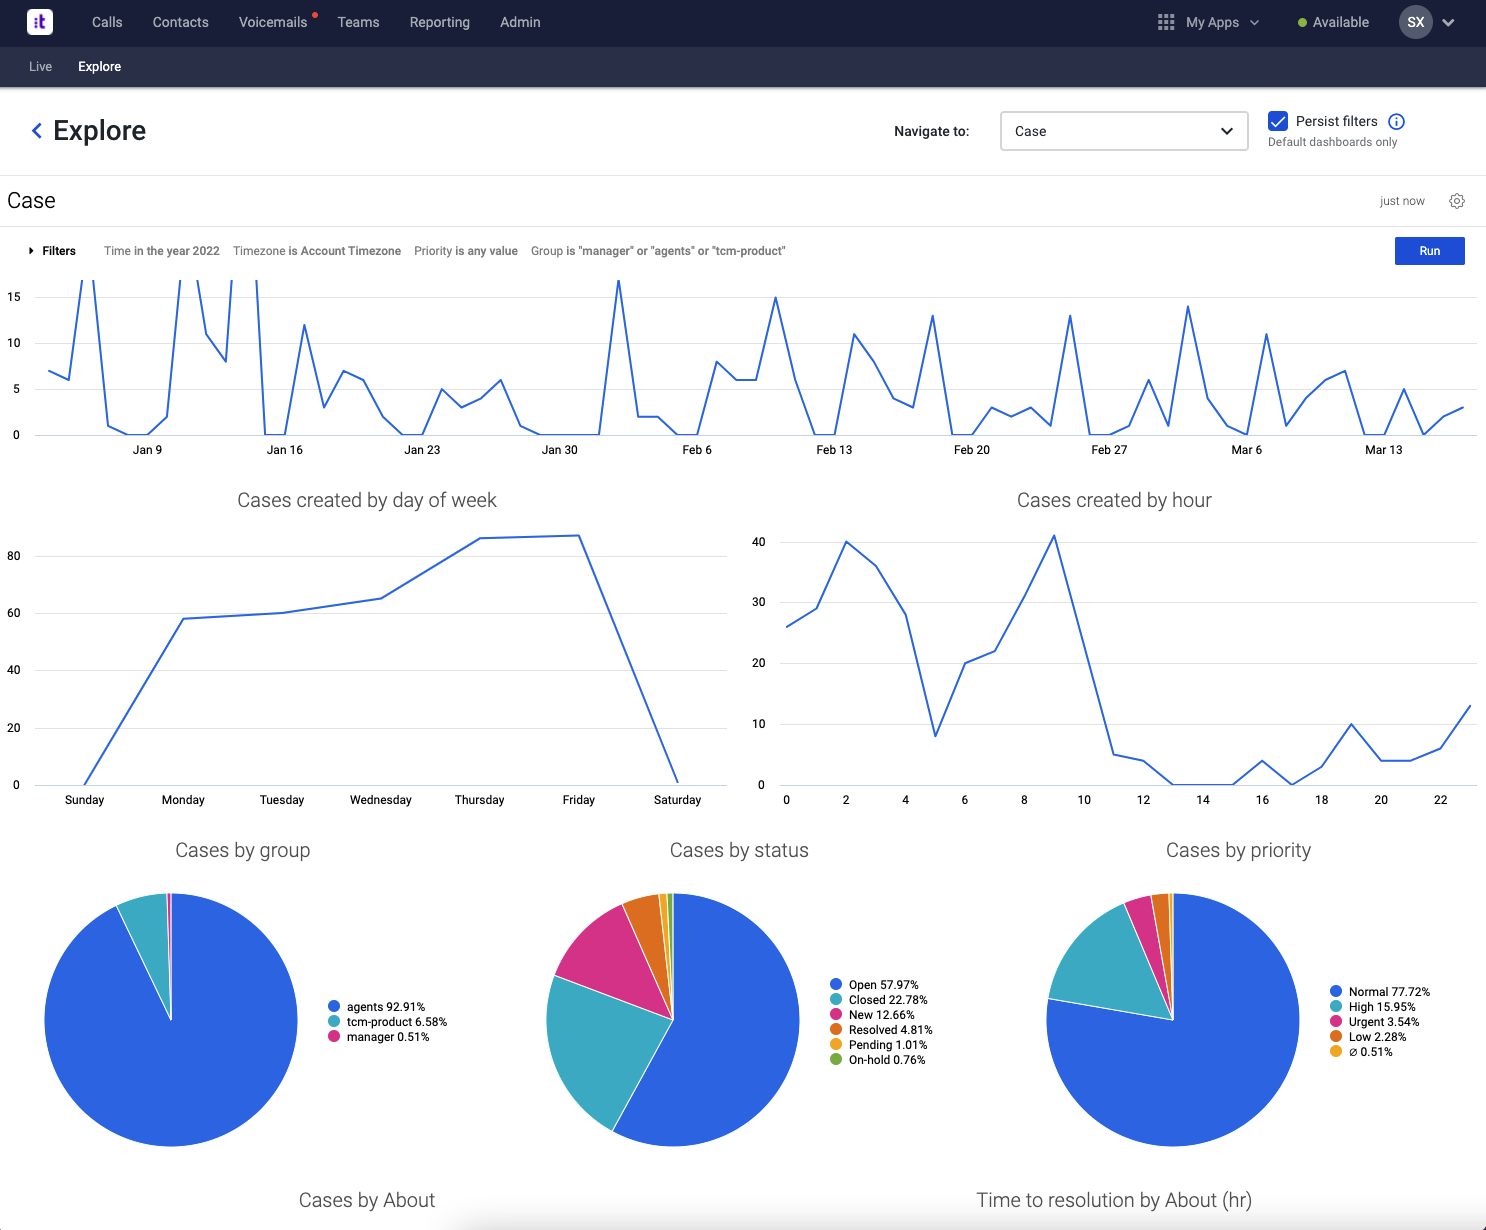Open the Admin section
Viewport: 1486px width, 1230px height.
click(x=519, y=22)
